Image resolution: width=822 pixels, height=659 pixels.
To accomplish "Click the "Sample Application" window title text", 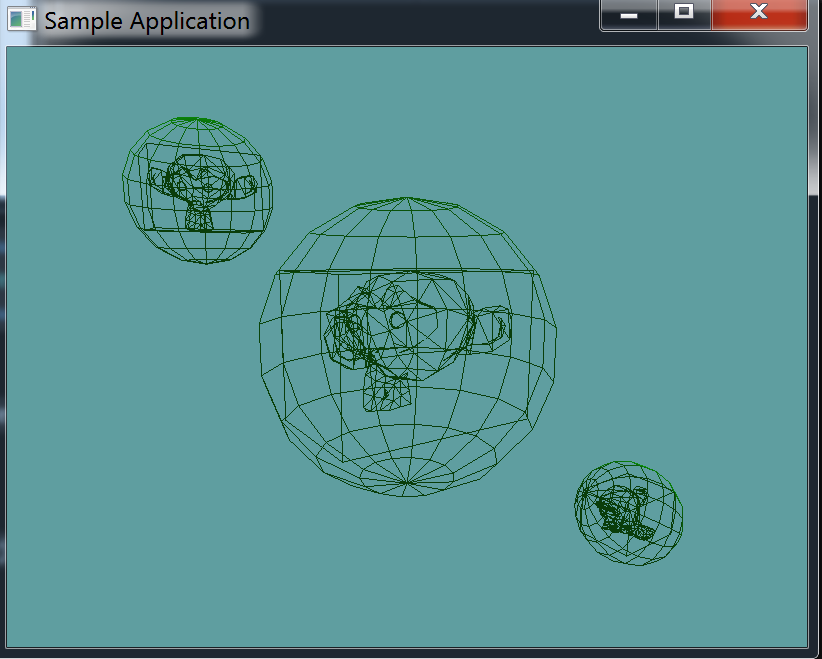I will click(147, 21).
